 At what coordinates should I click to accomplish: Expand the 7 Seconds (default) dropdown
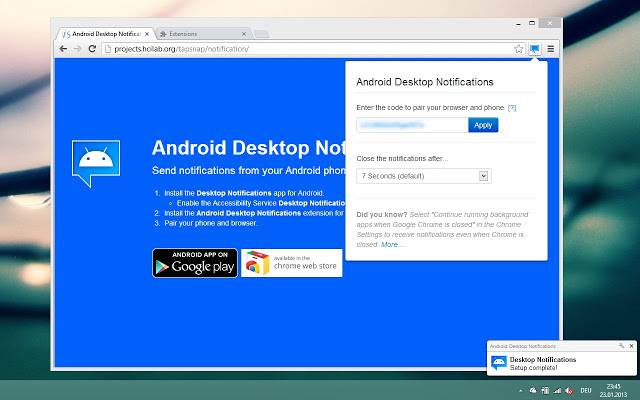(x=424, y=176)
